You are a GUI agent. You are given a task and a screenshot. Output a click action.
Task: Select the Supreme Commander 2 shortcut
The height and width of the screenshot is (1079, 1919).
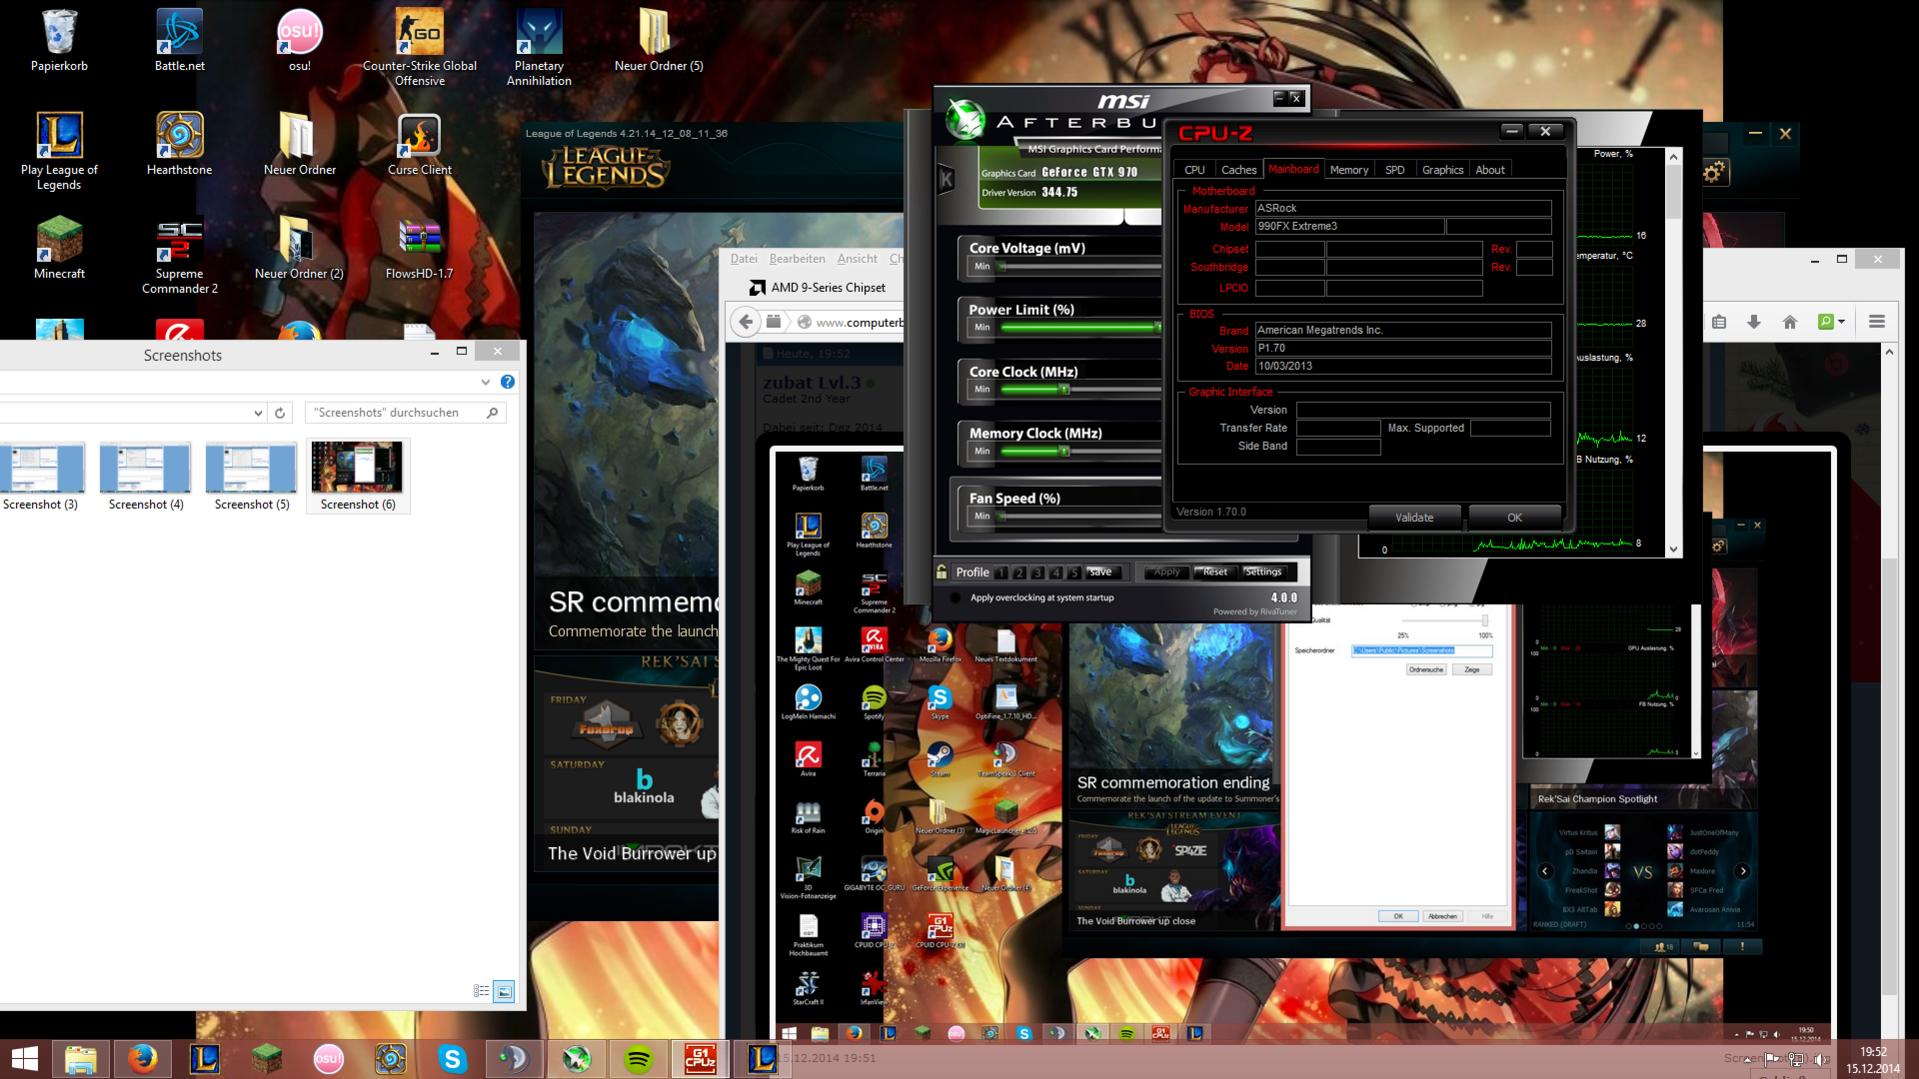(x=179, y=255)
